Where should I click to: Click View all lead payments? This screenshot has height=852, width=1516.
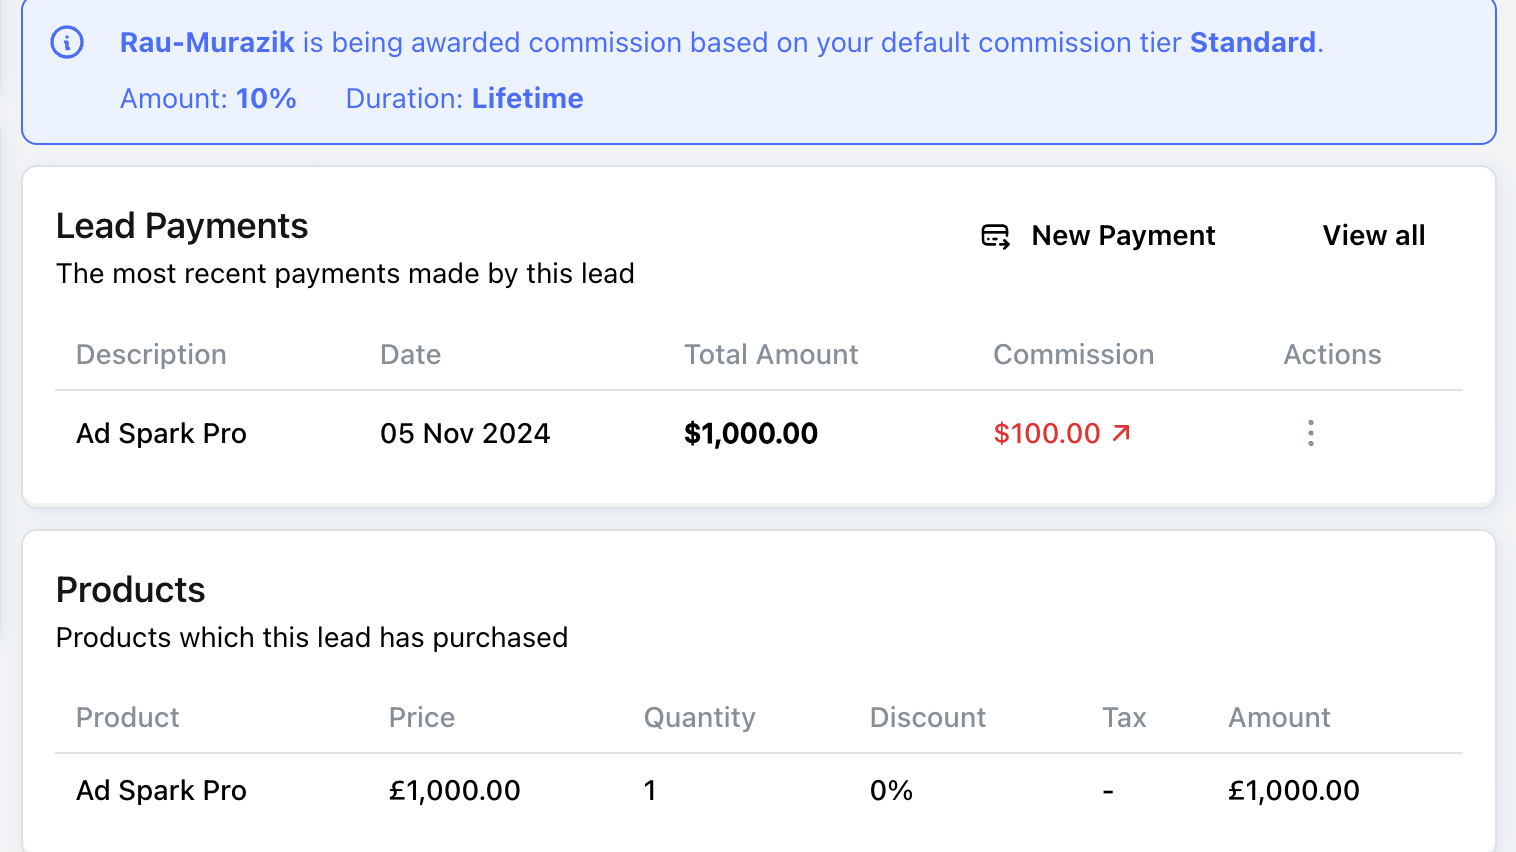click(1373, 236)
